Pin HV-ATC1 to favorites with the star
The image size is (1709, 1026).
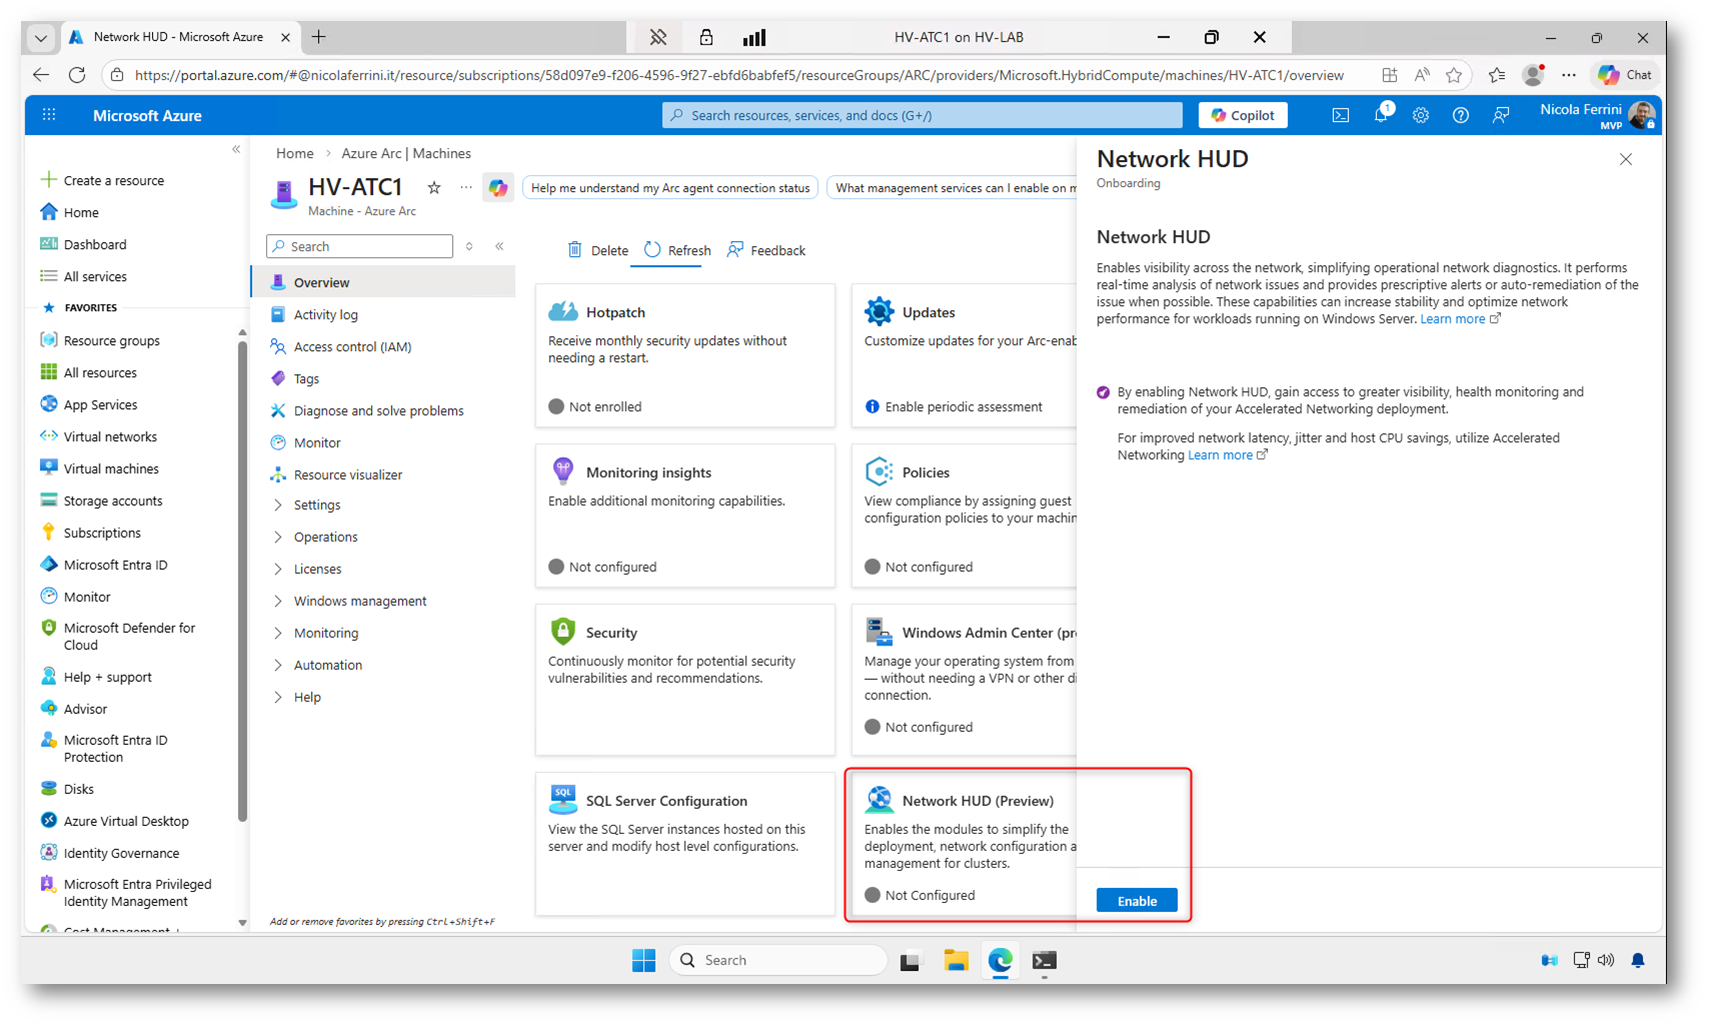(x=434, y=187)
